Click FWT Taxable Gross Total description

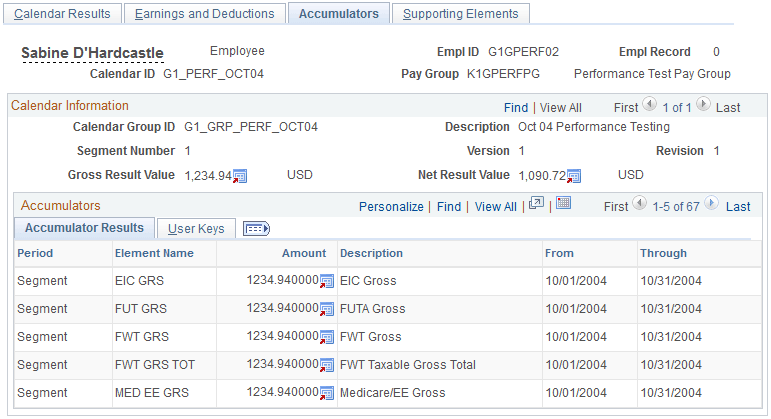coord(408,365)
